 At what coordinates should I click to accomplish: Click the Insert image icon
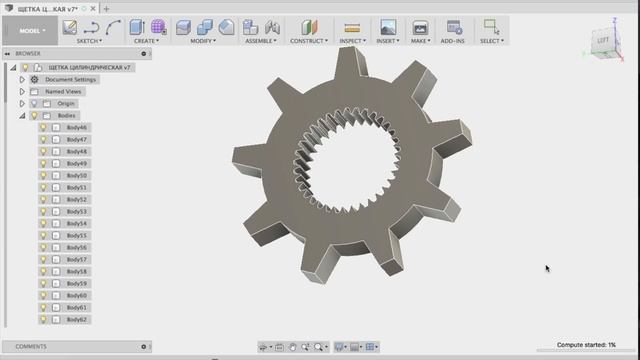[x=388, y=27]
